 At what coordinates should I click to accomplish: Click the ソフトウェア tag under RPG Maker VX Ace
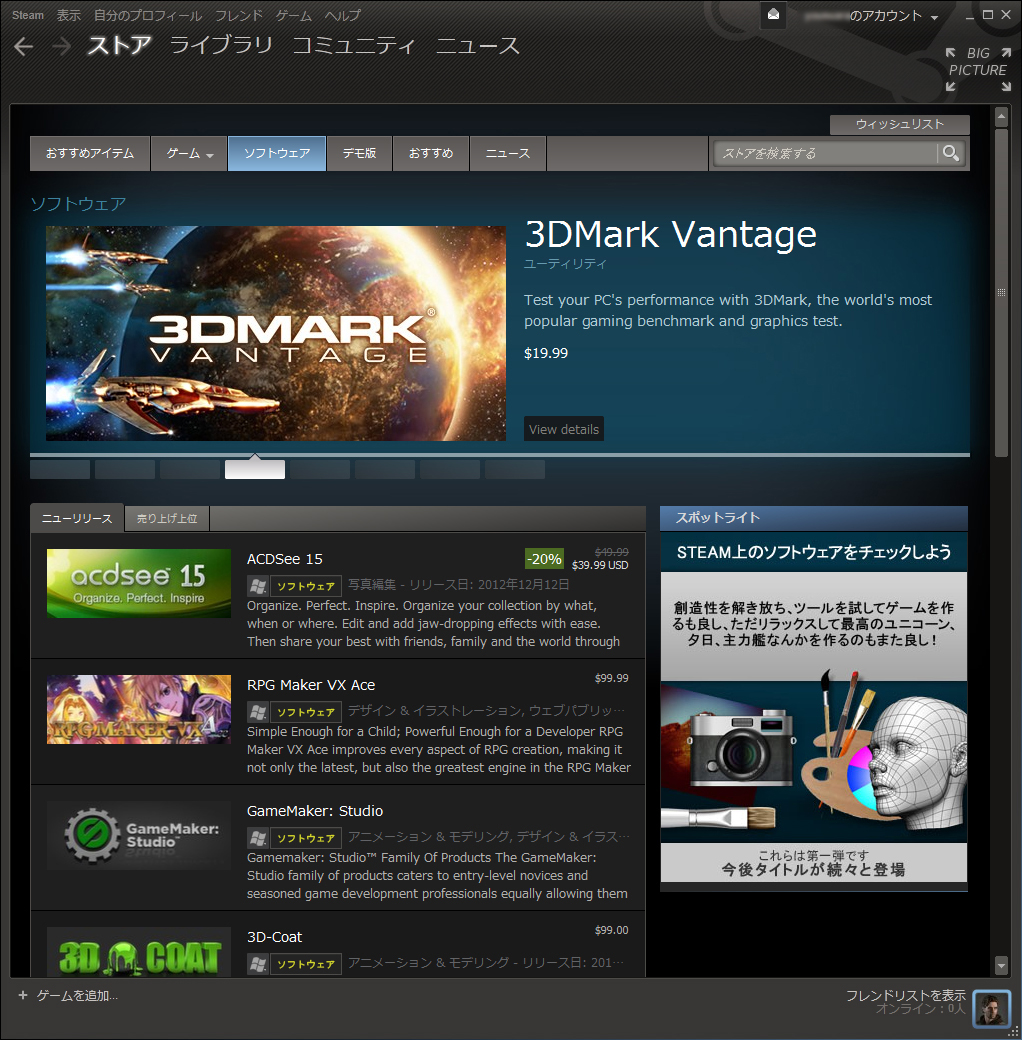[x=306, y=712]
